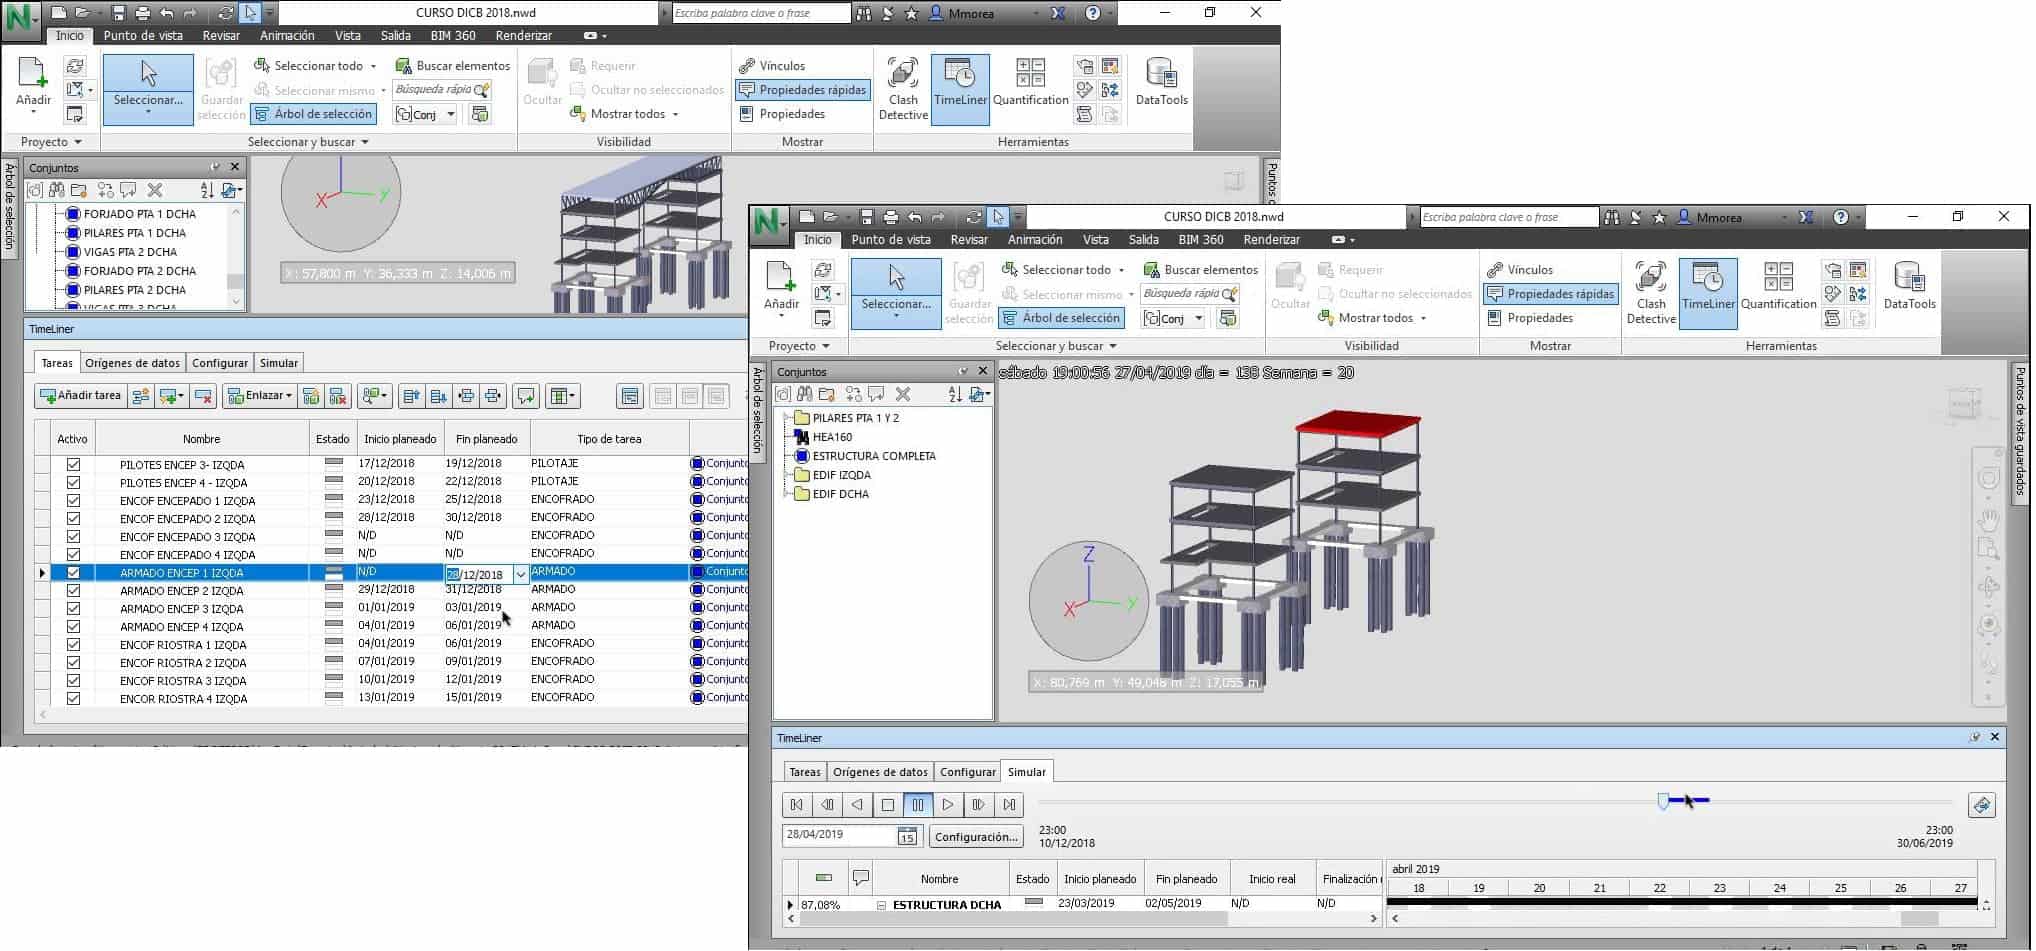Viewport: 2036px width, 951px height.
Task: Select the ESTRUCTURA COMPLETA set
Action: click(x=873, y=456)
